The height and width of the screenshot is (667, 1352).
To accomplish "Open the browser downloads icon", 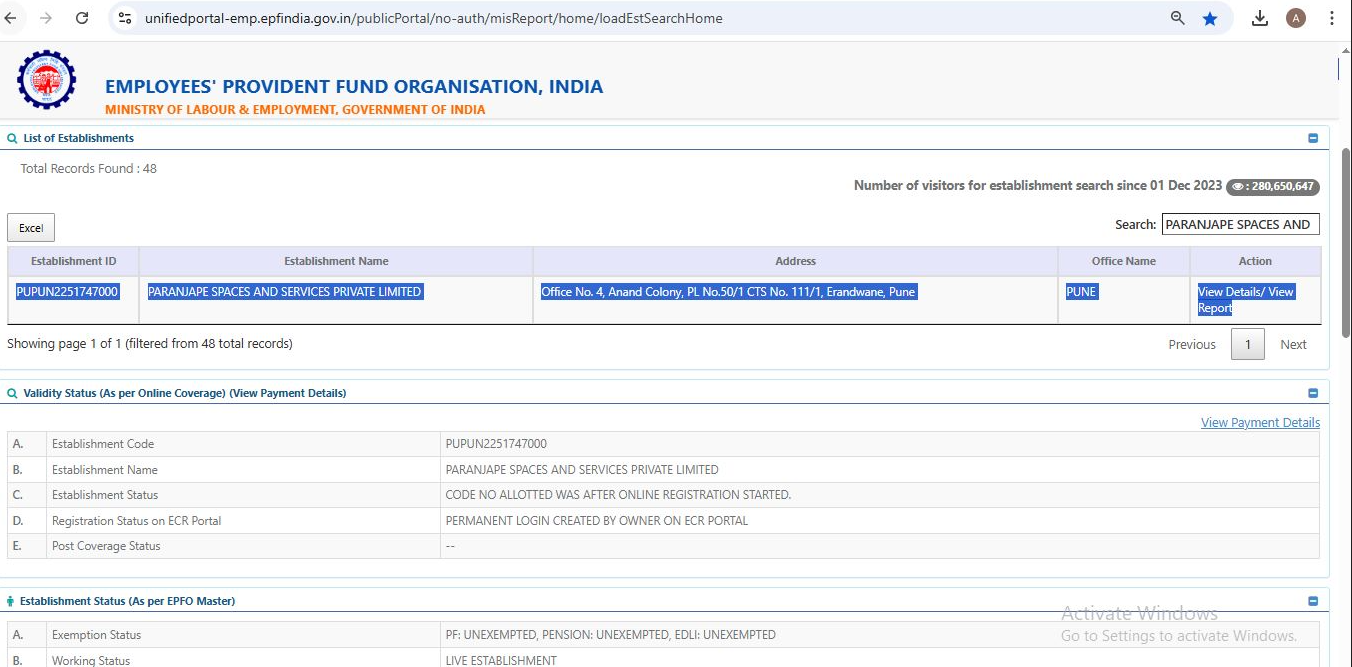I will [1260, 18].
